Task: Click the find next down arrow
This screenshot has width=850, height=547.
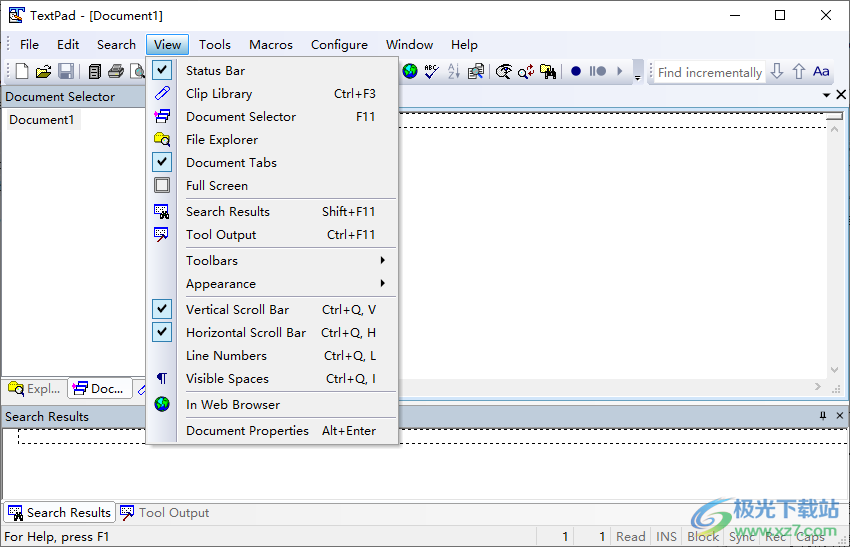Action: pyautogui.click(x=777, y=71)
